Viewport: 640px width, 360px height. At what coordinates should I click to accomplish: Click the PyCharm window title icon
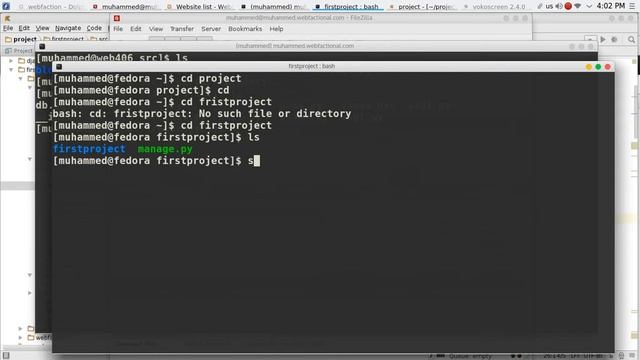click(7, 18)
